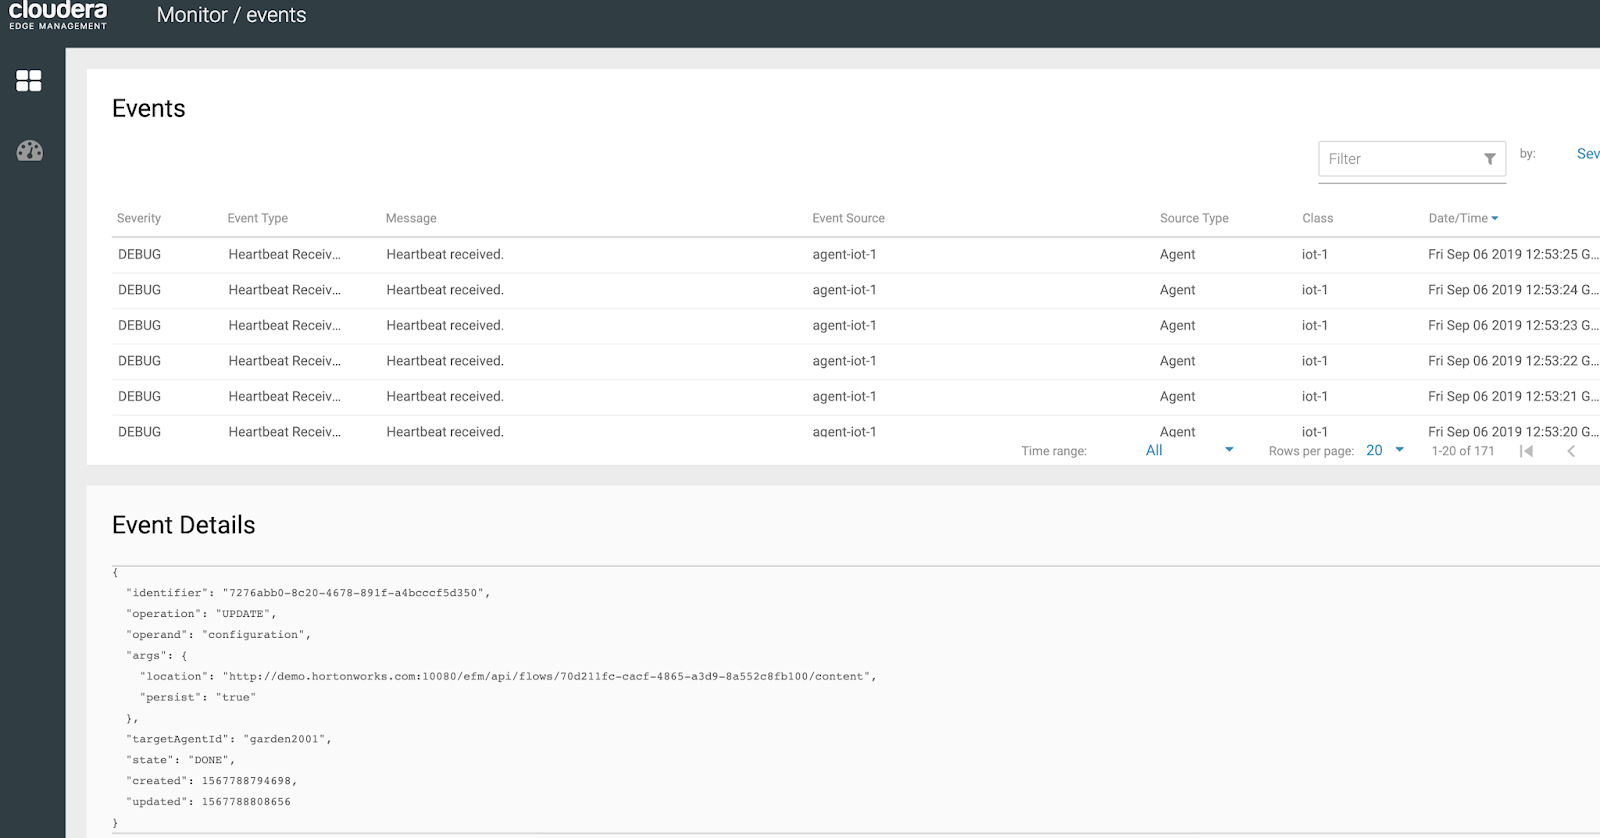Click the Date/Time sort arrow

(1495, 218)
